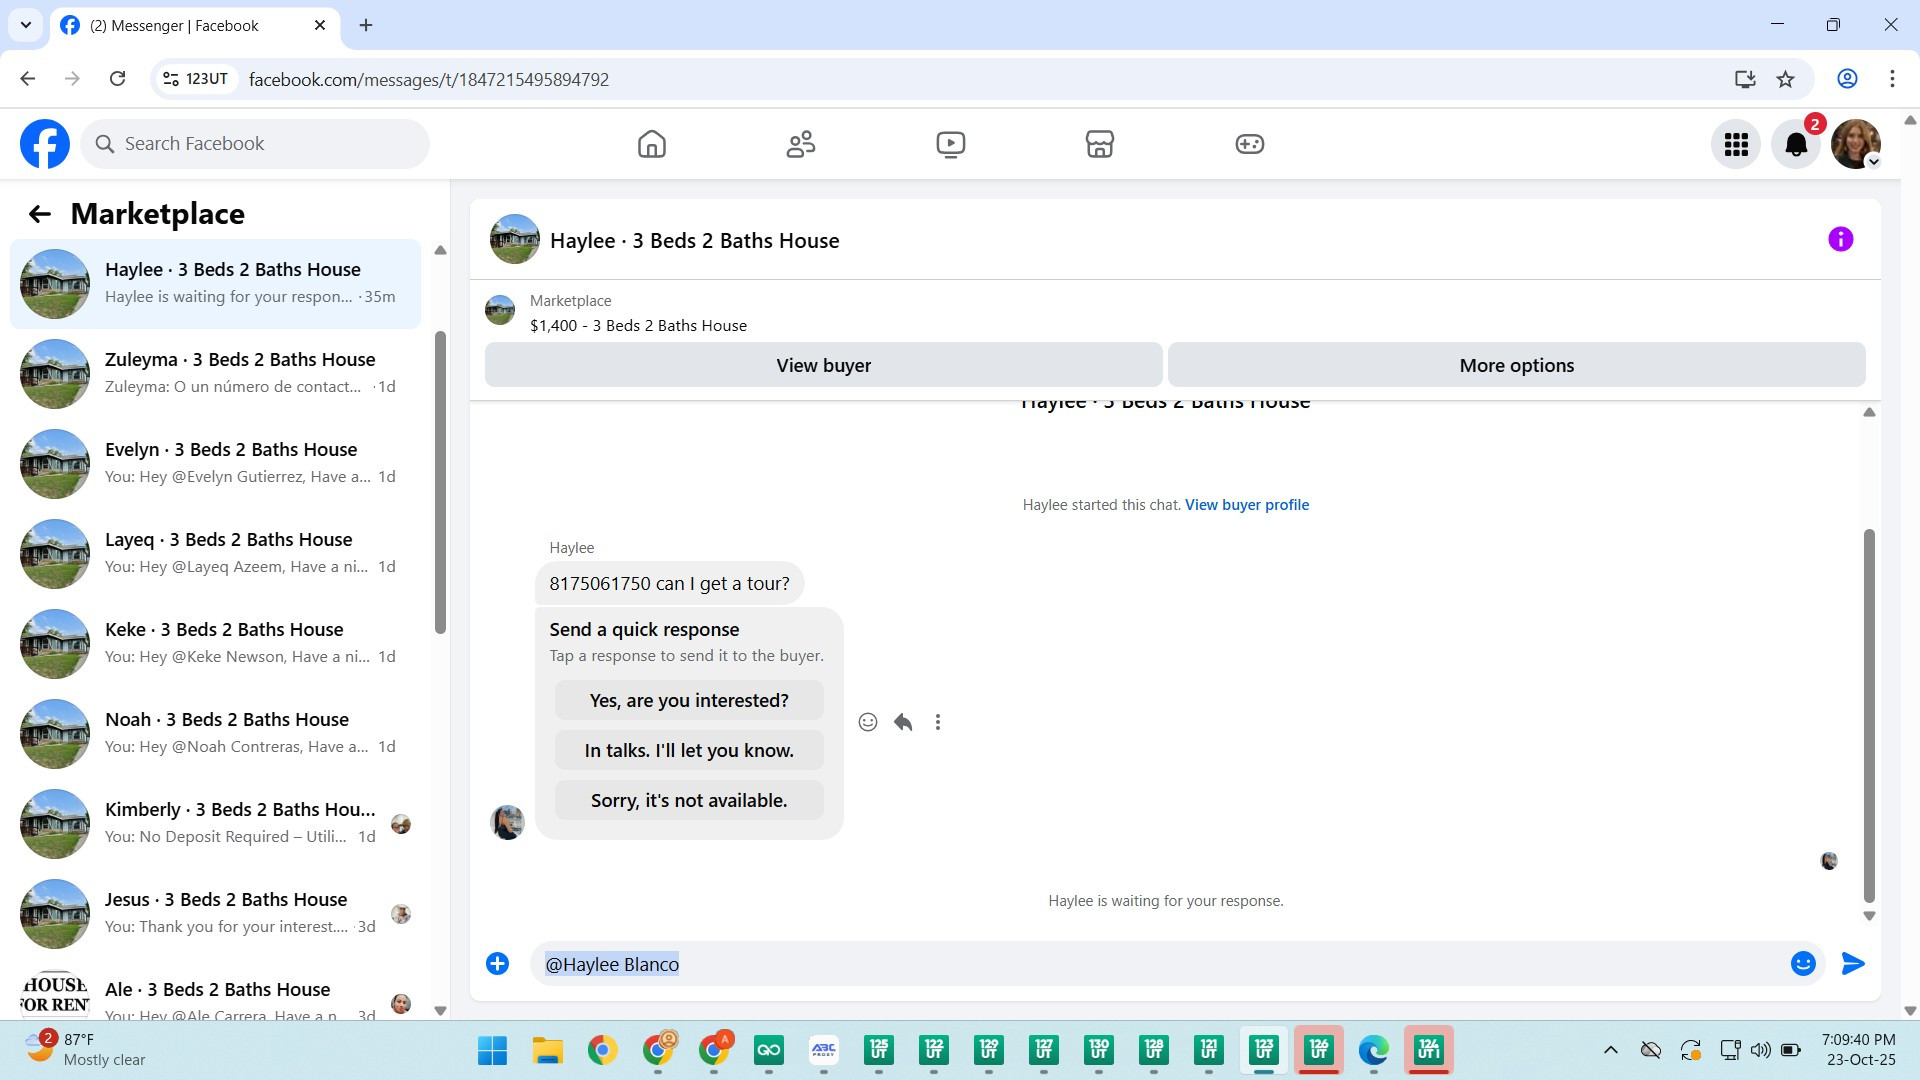Open the nine-dot Menu grid icon

[1736, 144]
